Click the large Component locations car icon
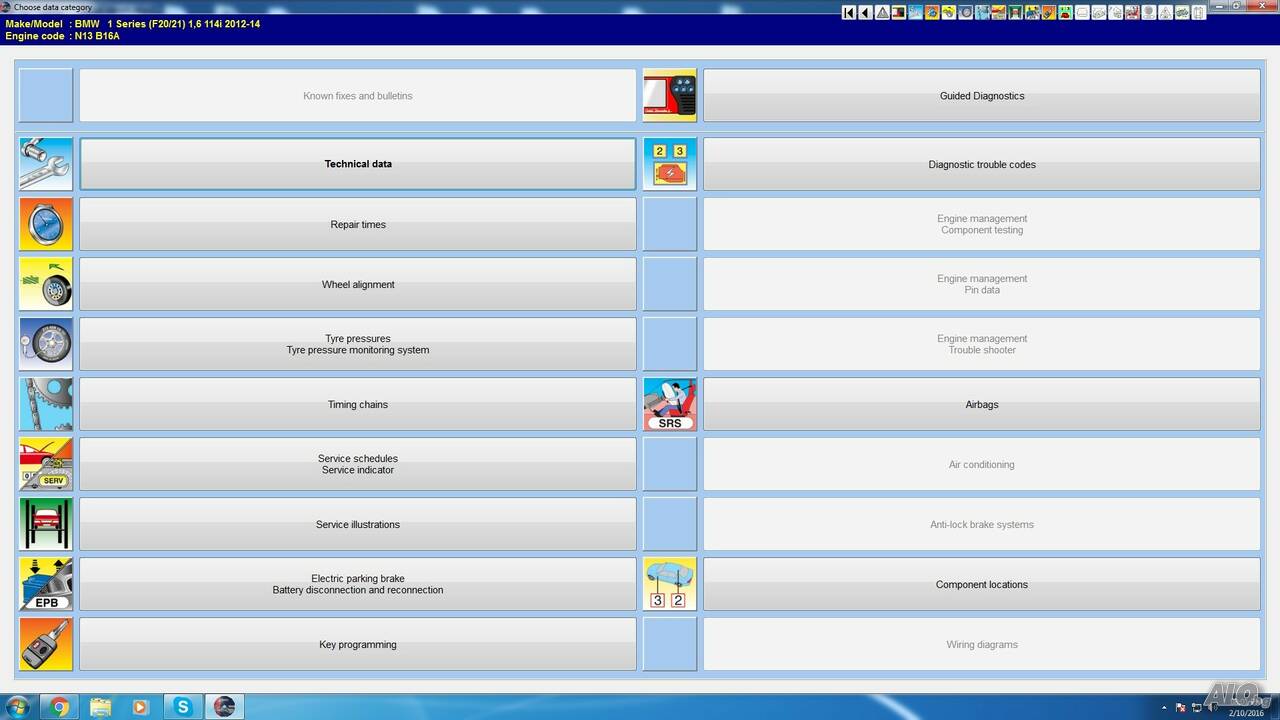Image resolution: width=1280 pixels, height=720 pixels. click(670, 584)
